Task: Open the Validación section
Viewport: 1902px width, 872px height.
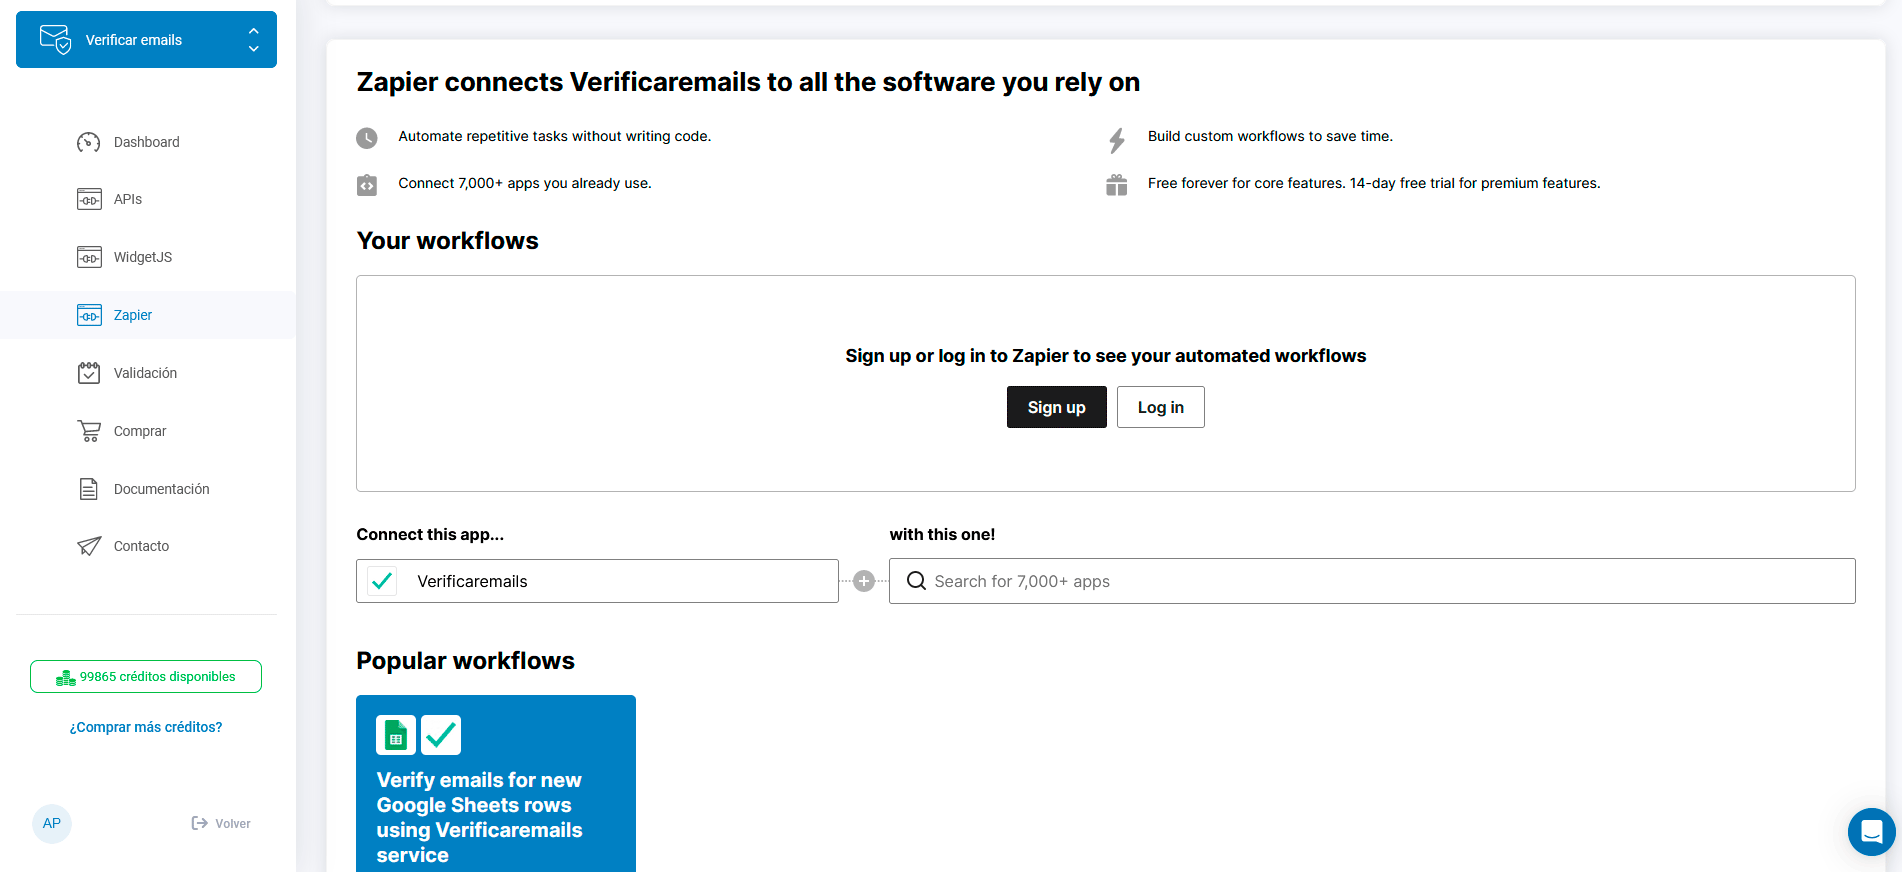Action: click(145, 373)
